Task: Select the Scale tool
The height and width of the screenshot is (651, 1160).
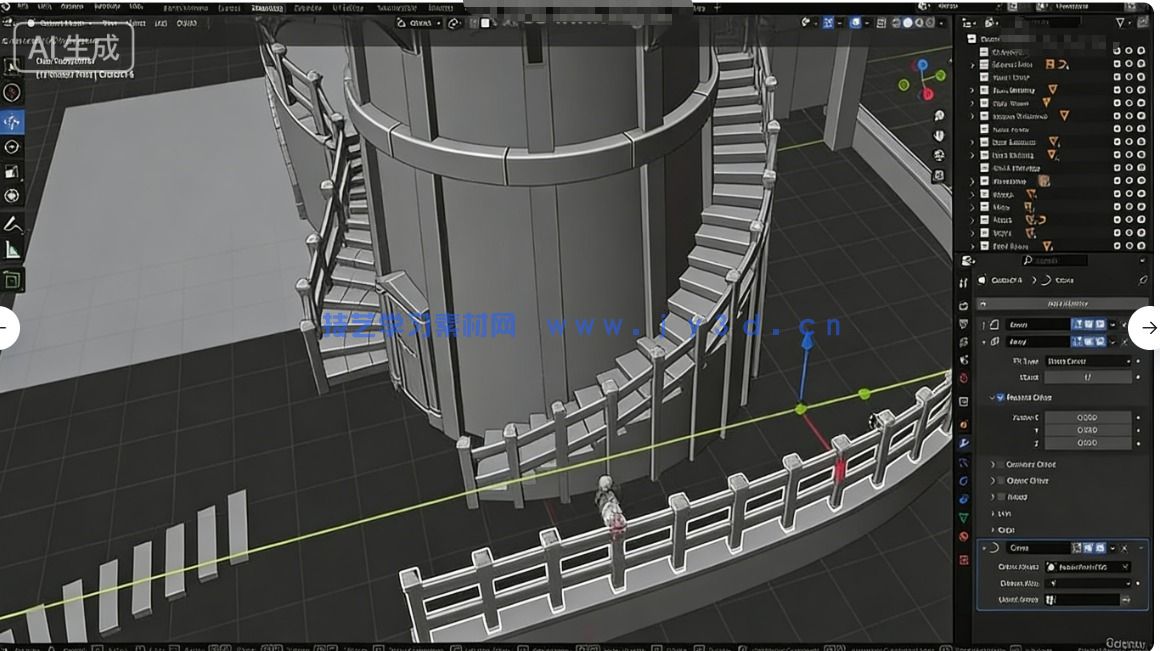Action: point(11,173)
